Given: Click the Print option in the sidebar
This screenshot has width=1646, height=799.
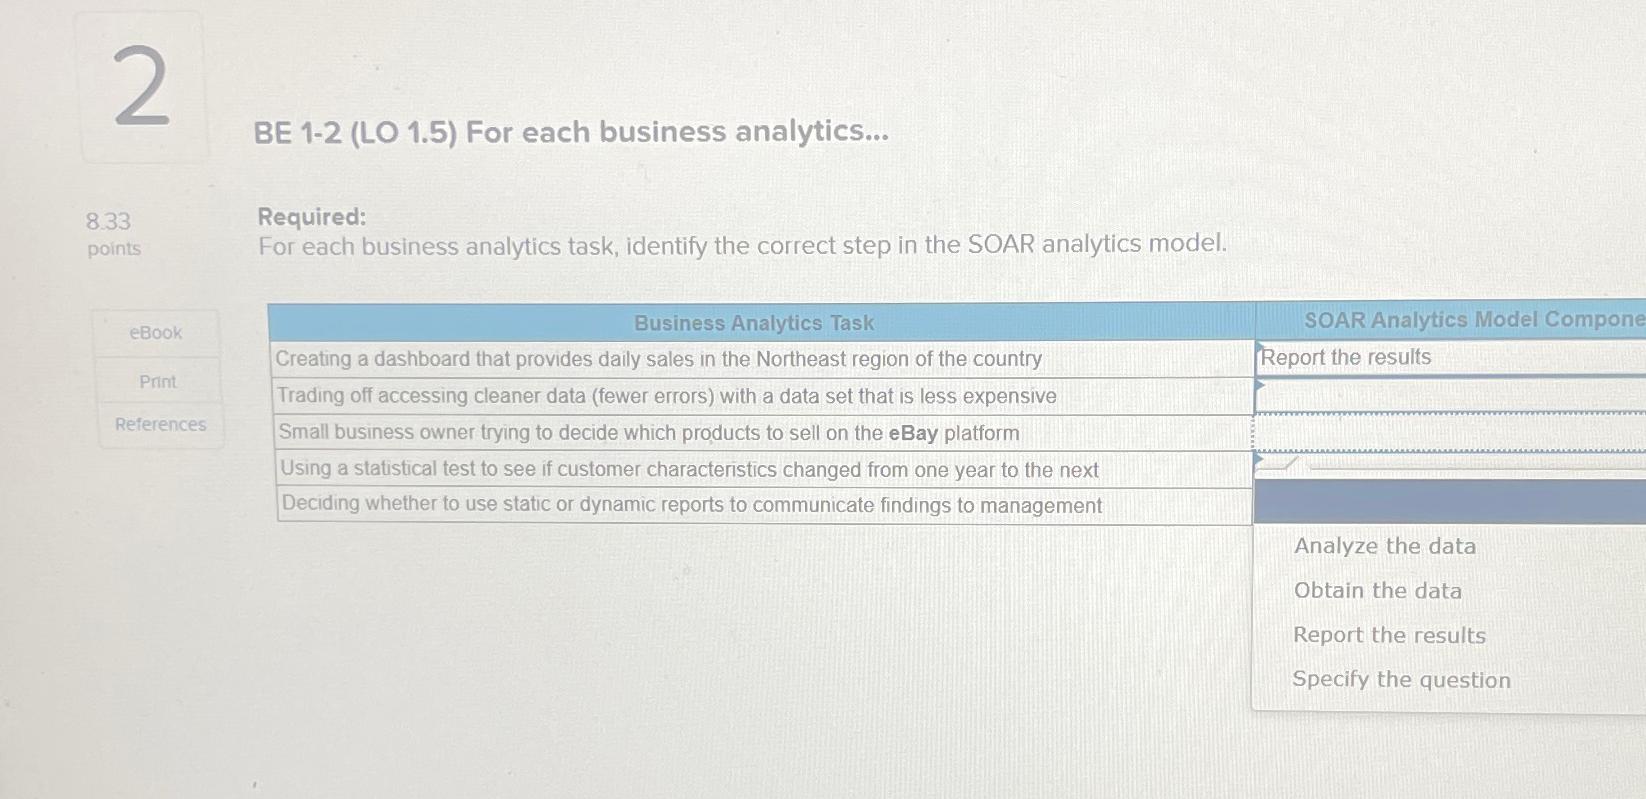Looking at the screenshot, I should [x=155, y=380].
